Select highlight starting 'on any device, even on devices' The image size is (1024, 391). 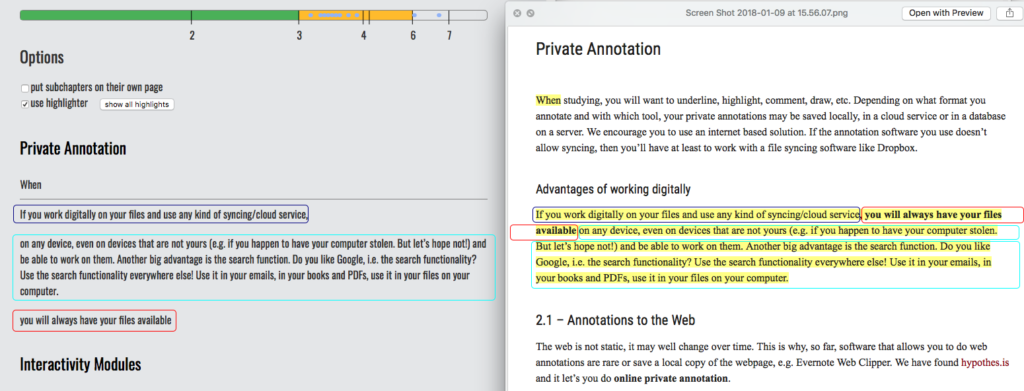(x=254, y=268)
